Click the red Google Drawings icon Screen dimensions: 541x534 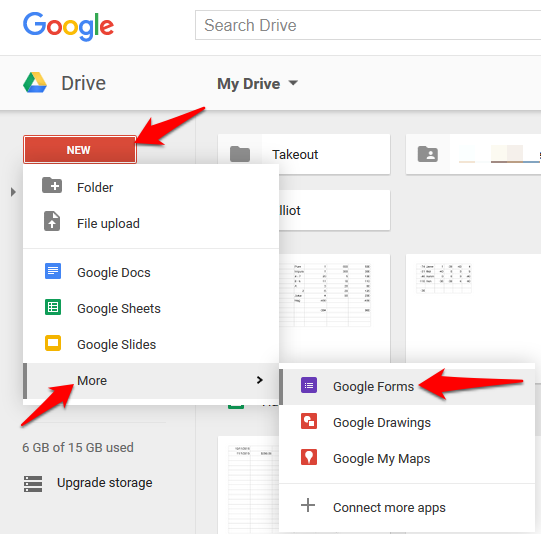[309, 421]
